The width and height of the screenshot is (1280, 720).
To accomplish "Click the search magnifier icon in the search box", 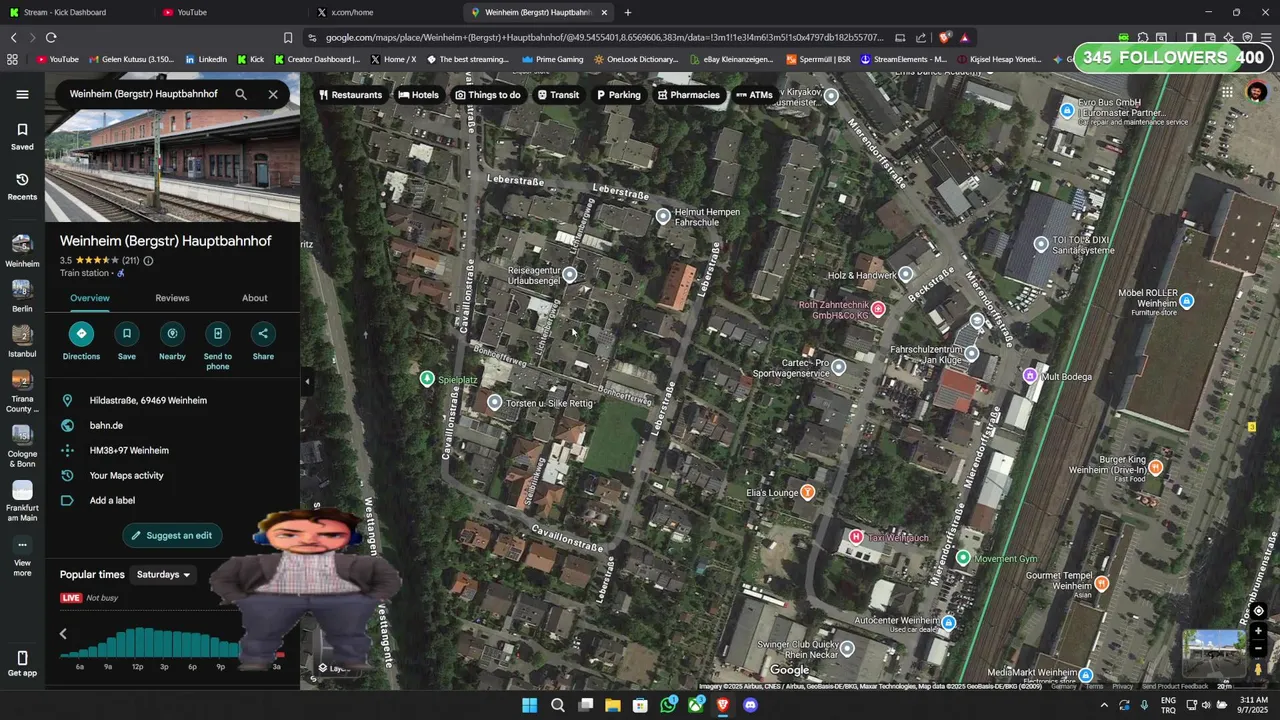I will [241, 94].
